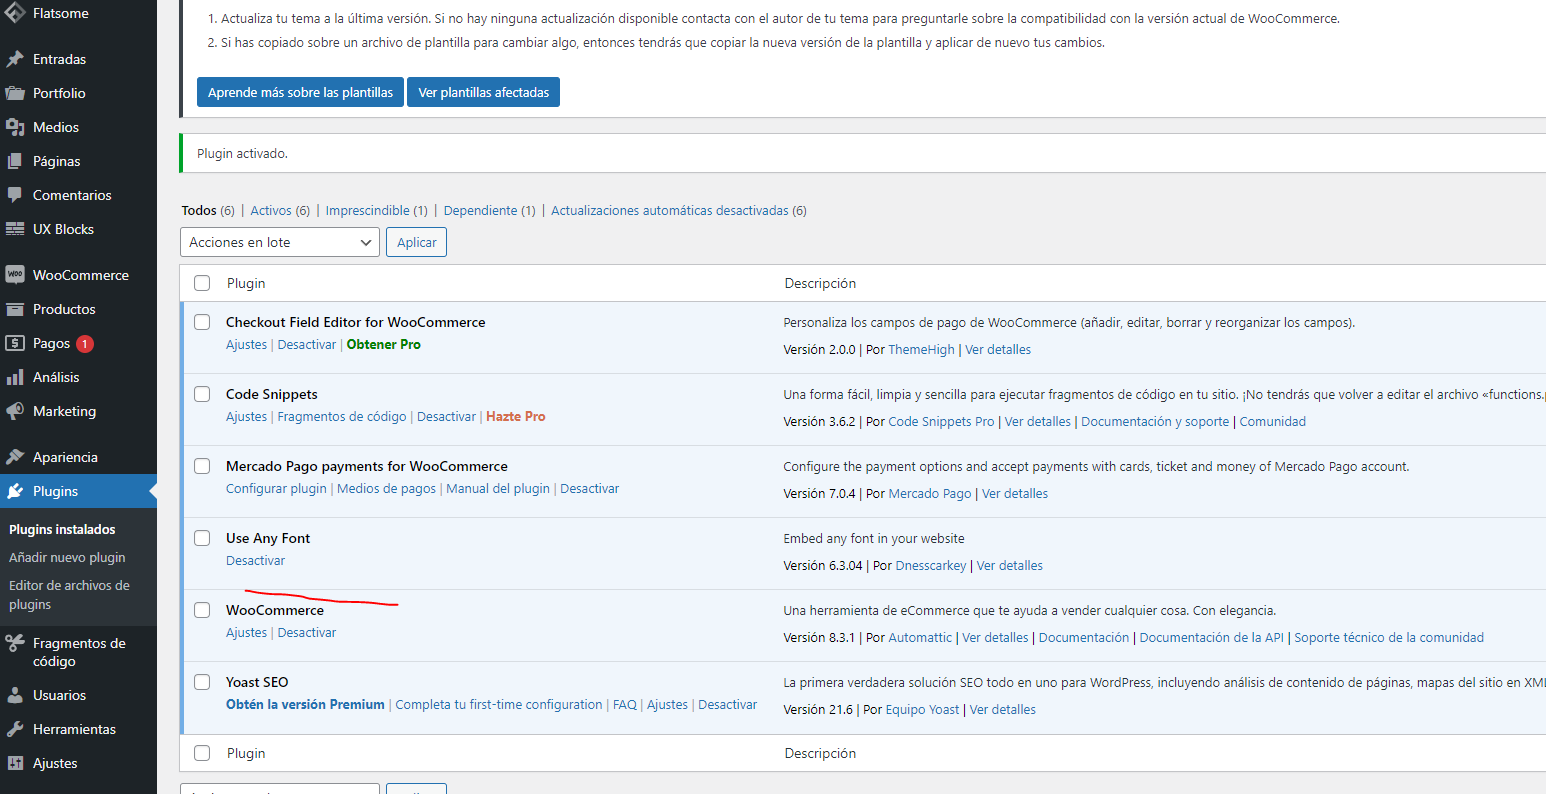
Task: Click the Automattic author link
Action: (920, 638)
